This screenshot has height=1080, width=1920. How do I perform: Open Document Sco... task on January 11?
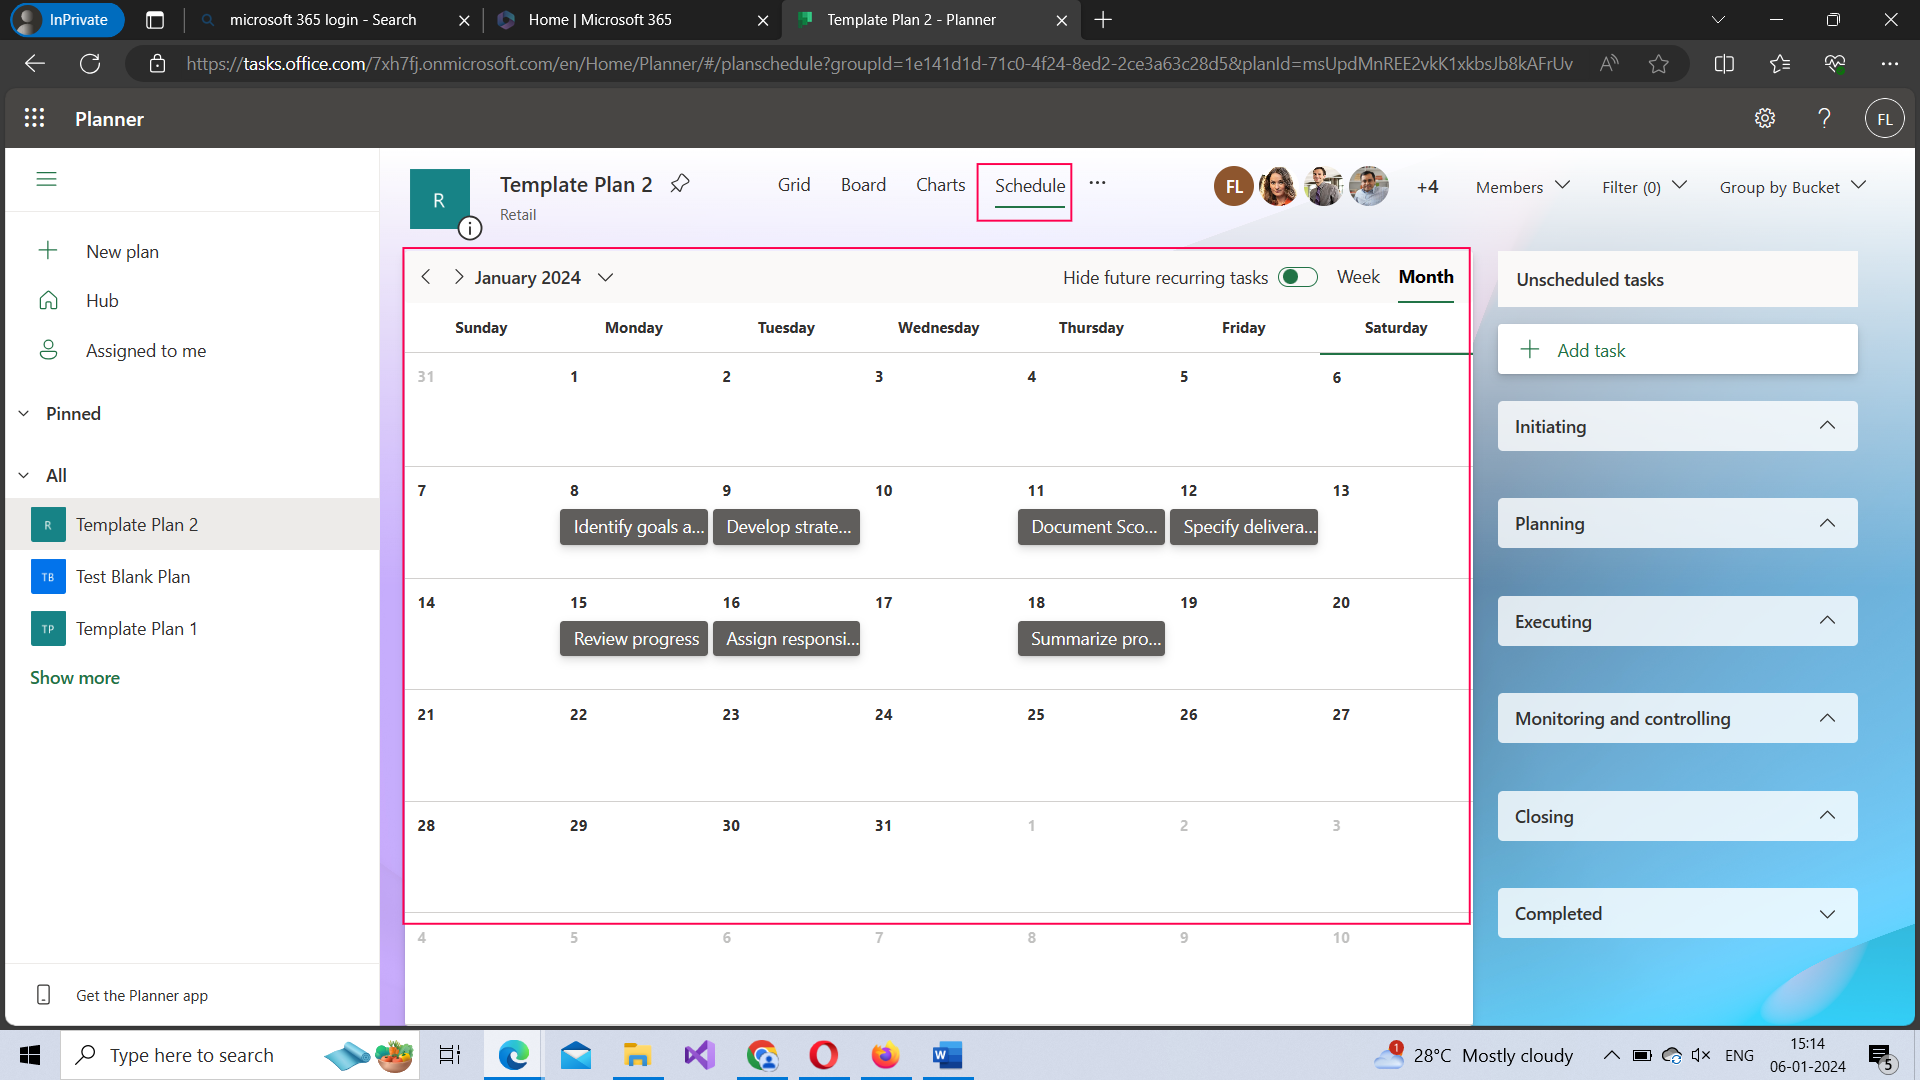[1092, 527]
